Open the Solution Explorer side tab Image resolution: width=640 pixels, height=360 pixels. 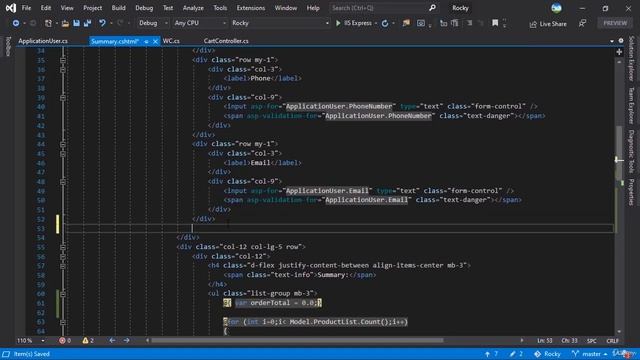click(631, 58)
